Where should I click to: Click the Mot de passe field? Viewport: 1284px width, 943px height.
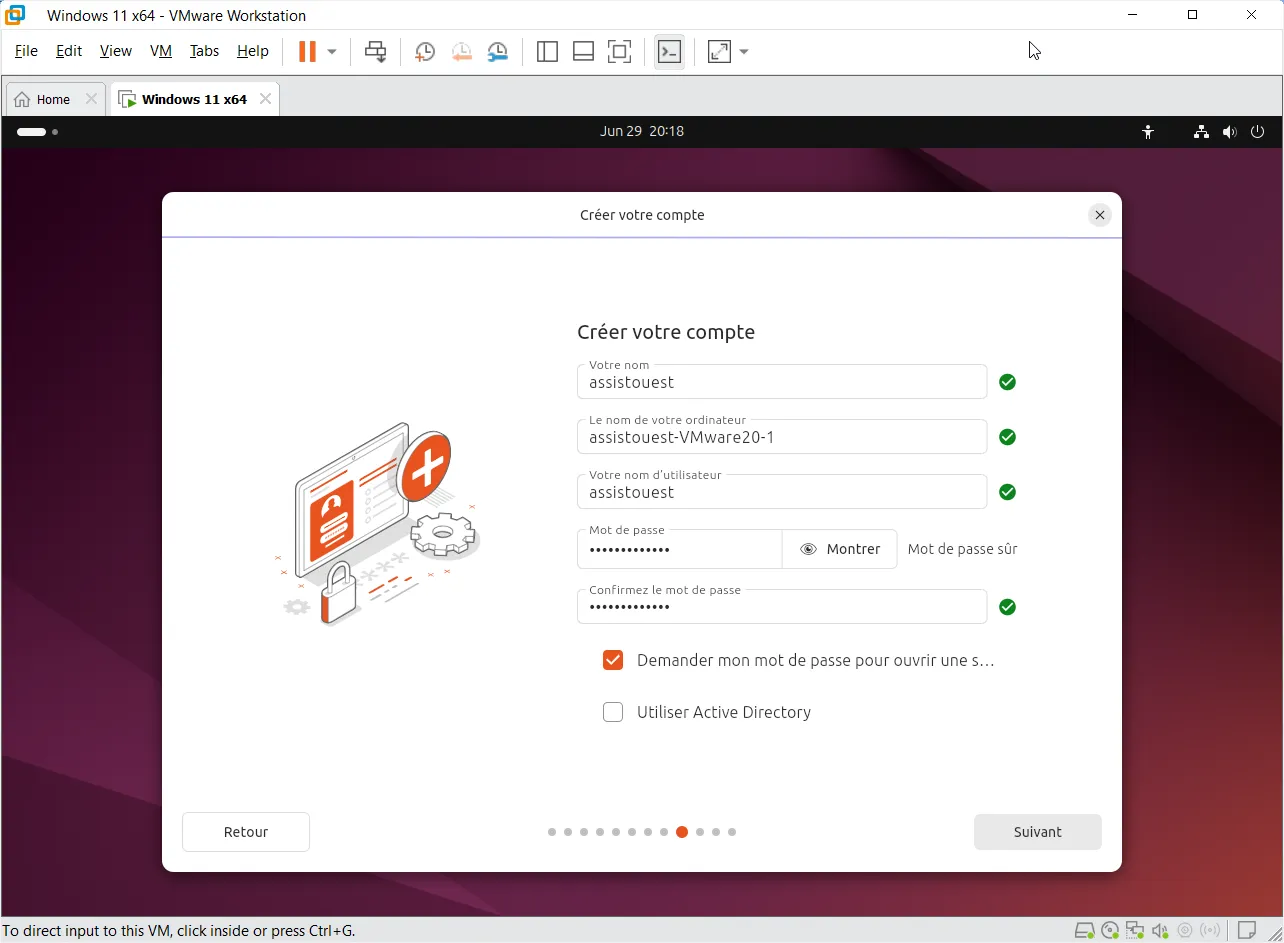pyautogui.click(x=680, y=549)
